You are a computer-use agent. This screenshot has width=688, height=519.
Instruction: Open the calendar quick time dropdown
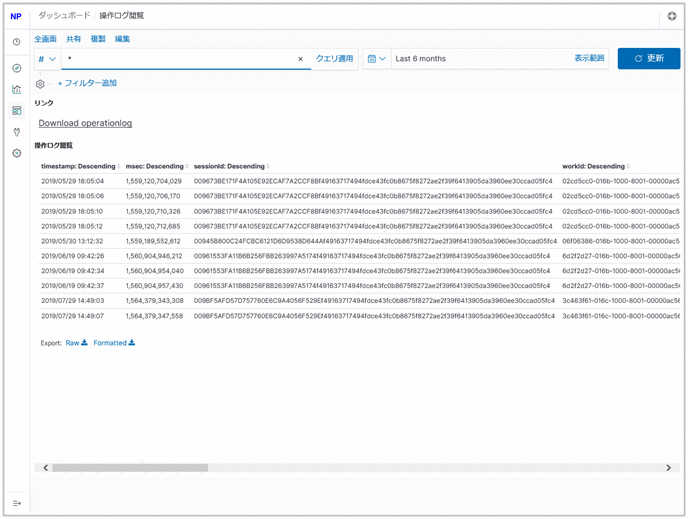point(376,59)
